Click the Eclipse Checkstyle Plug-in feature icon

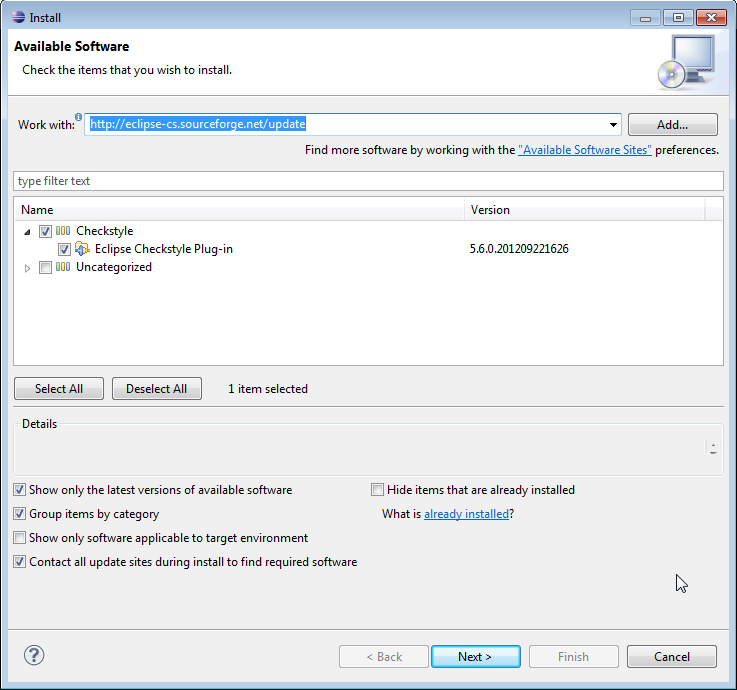tap(82, 249)
